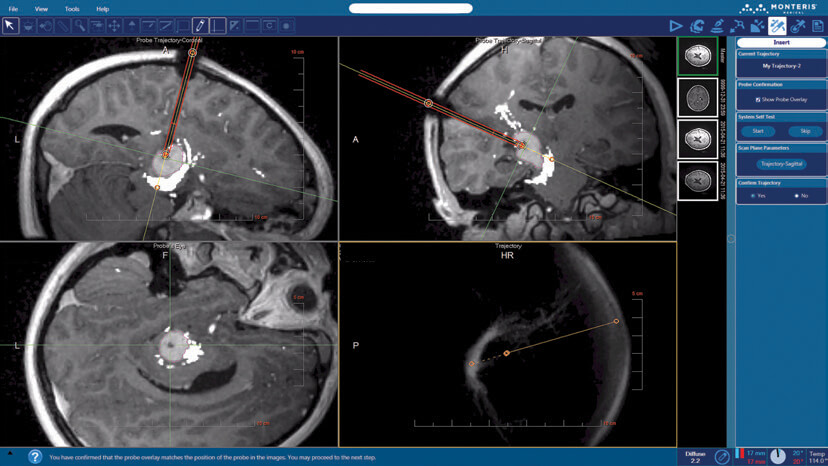
Task: Click the Start self test button
Action: coord(758,131)
